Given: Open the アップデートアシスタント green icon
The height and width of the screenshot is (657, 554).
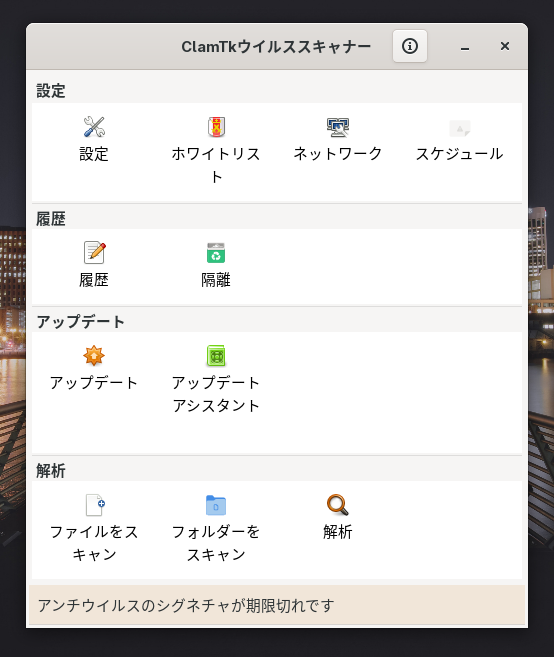Looking at the screenshot, I should tap(216, 355).
